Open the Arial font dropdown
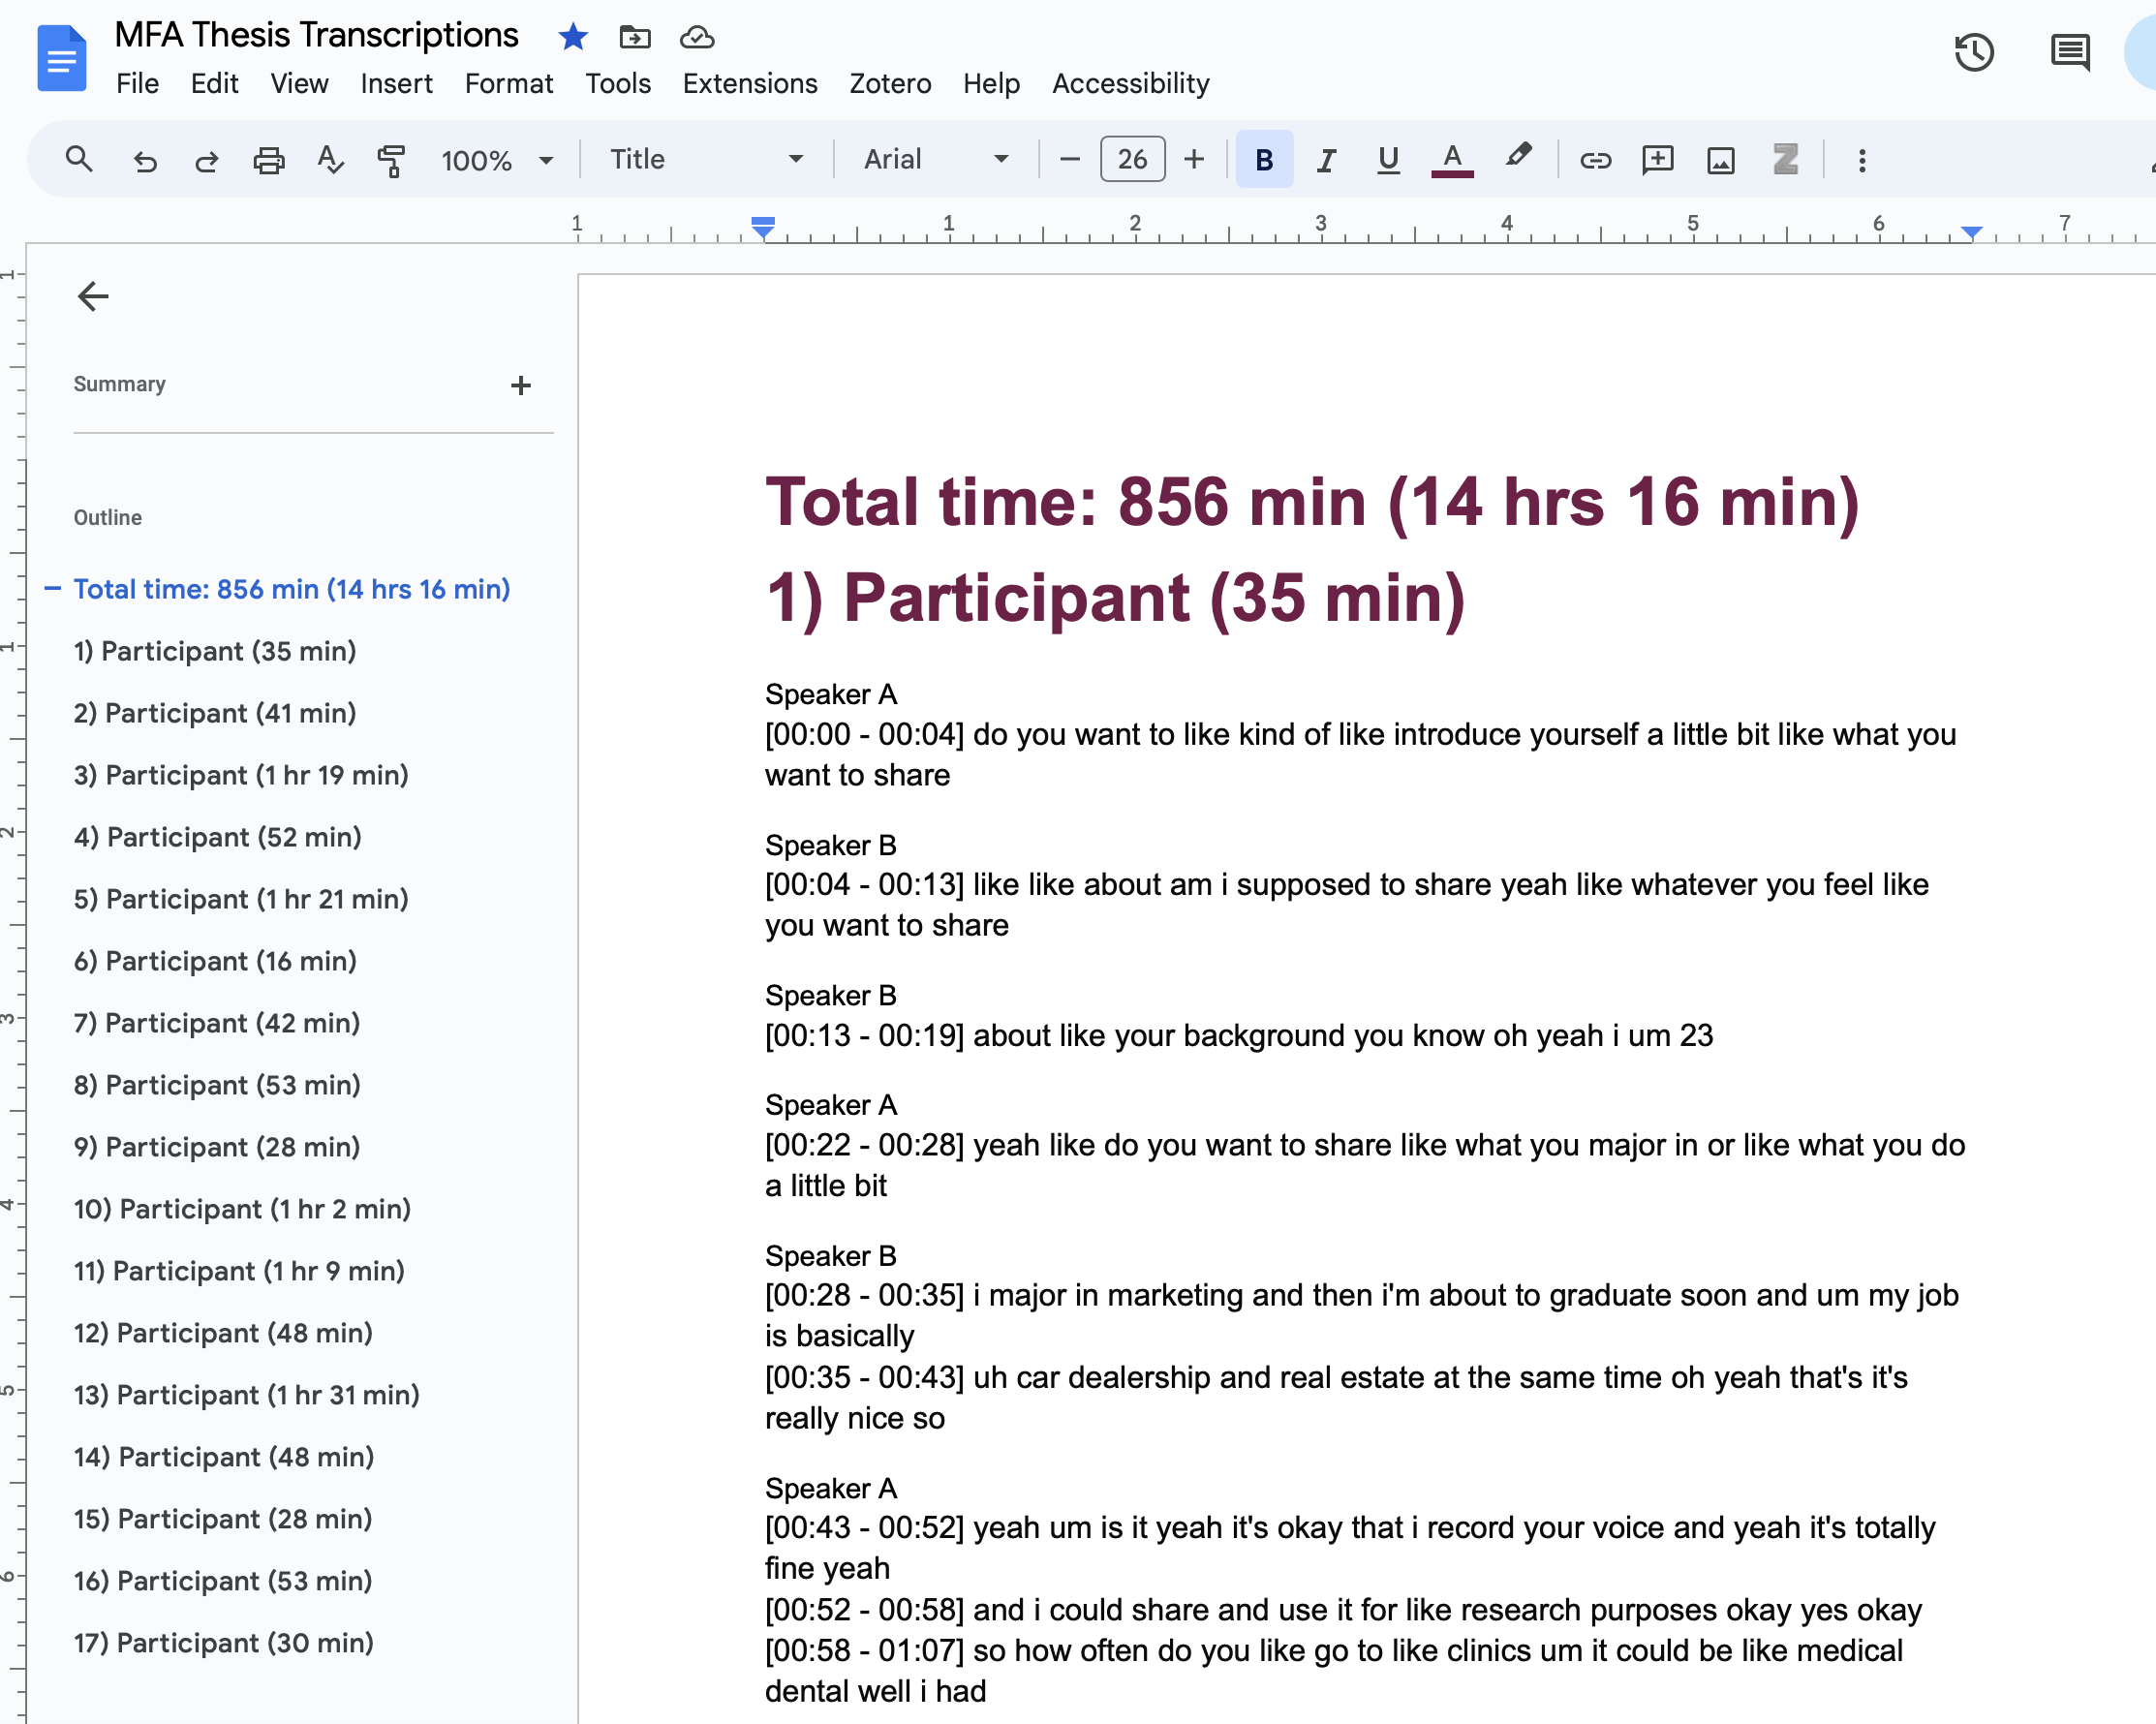The height and width of the screenshot is (1724, 2156). [936, 159]
